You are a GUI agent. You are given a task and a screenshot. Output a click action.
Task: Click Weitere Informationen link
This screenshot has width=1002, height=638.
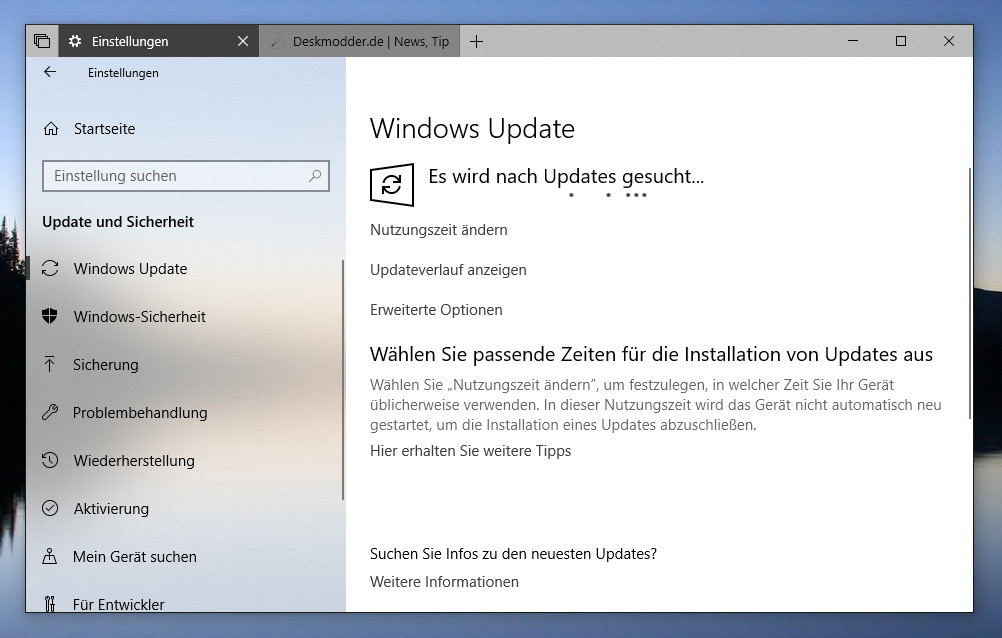coord(444,582)
